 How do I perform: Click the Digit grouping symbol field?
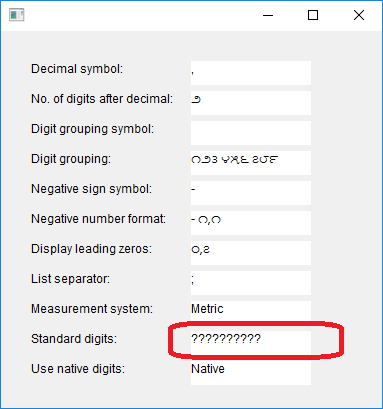[x=251, y=133]
